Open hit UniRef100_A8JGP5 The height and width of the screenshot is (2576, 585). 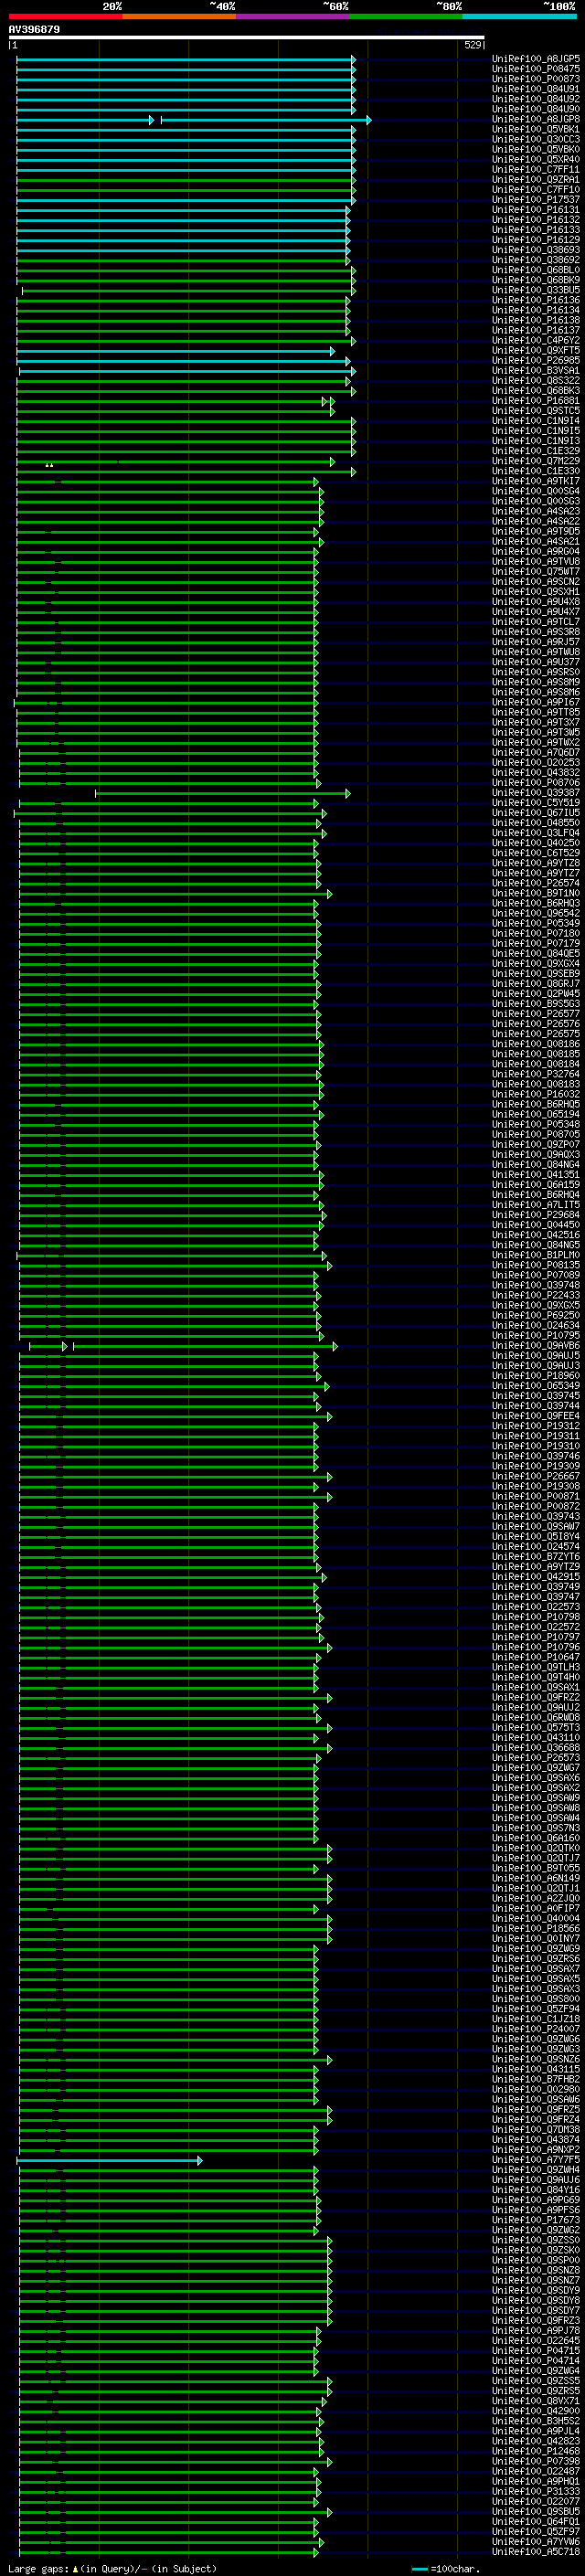(535, 59)
